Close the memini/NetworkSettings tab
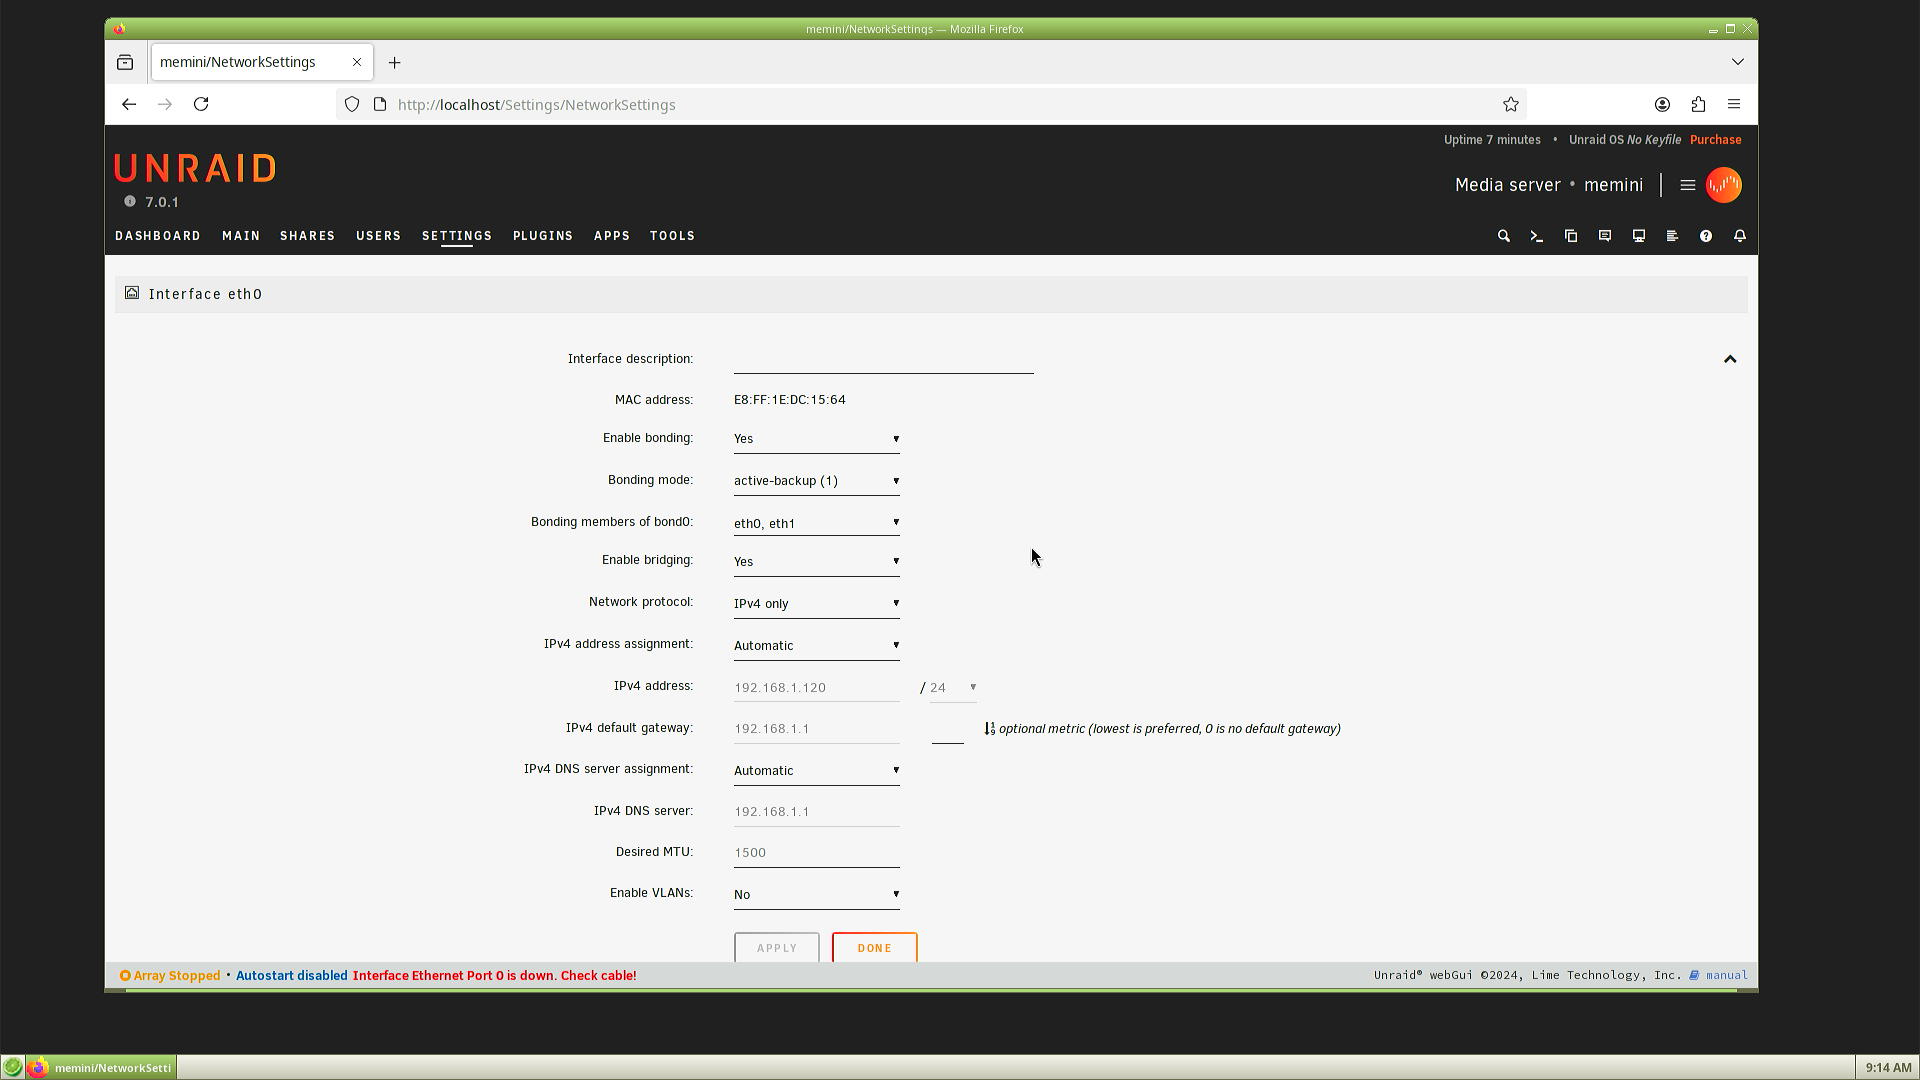 click(357, 62)
